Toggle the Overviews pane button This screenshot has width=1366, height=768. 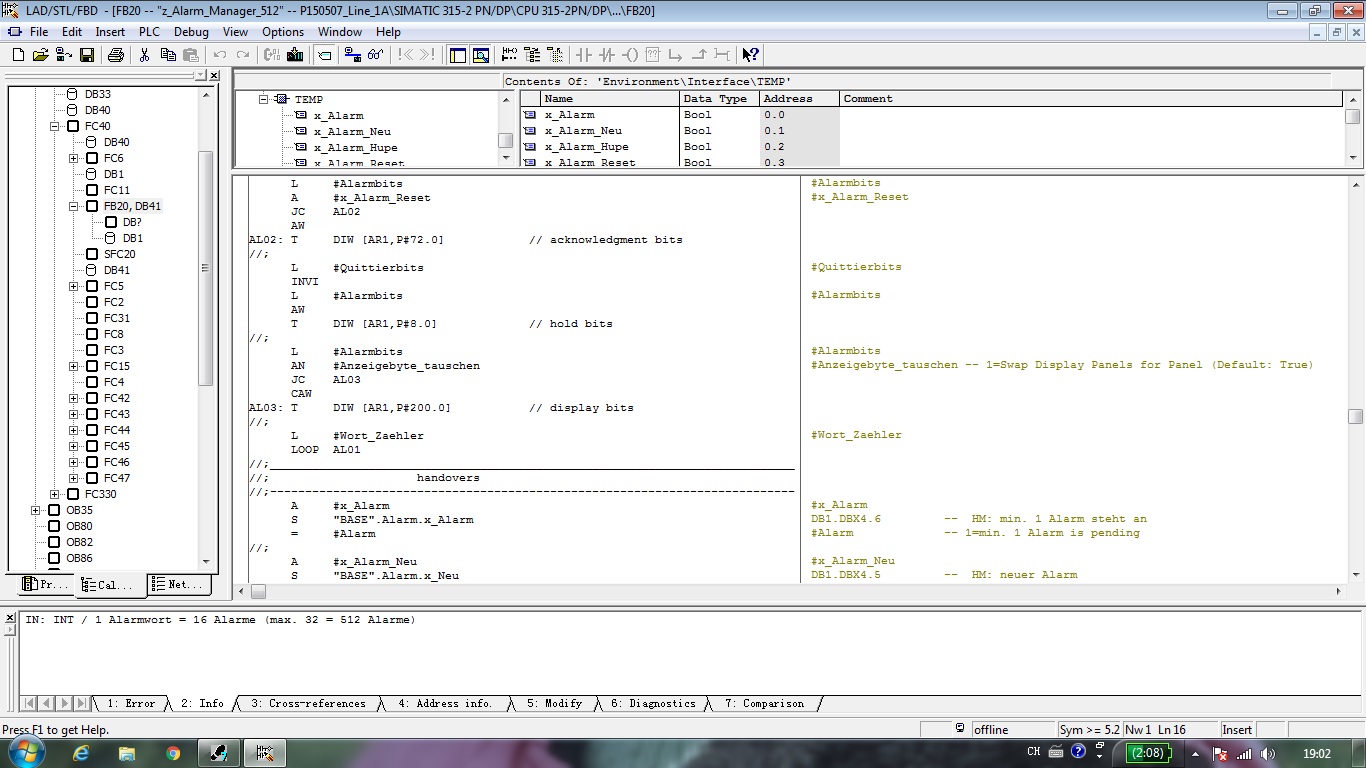(457, 55)
